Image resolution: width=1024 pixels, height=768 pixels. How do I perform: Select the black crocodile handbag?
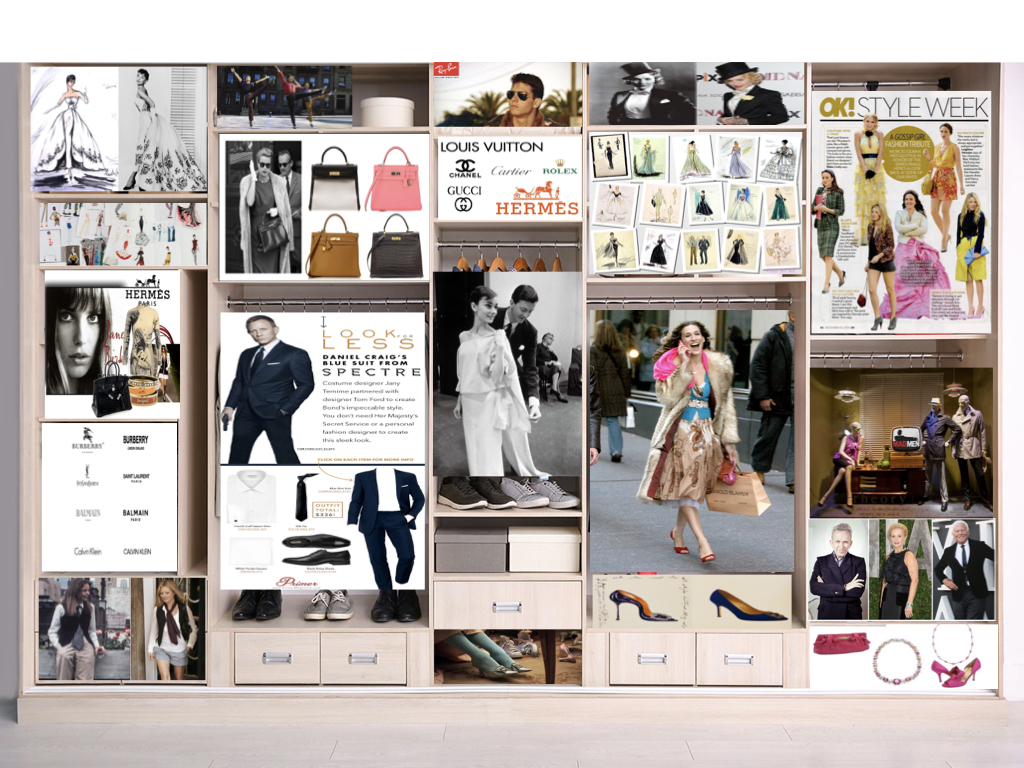(x=394, y=246)
